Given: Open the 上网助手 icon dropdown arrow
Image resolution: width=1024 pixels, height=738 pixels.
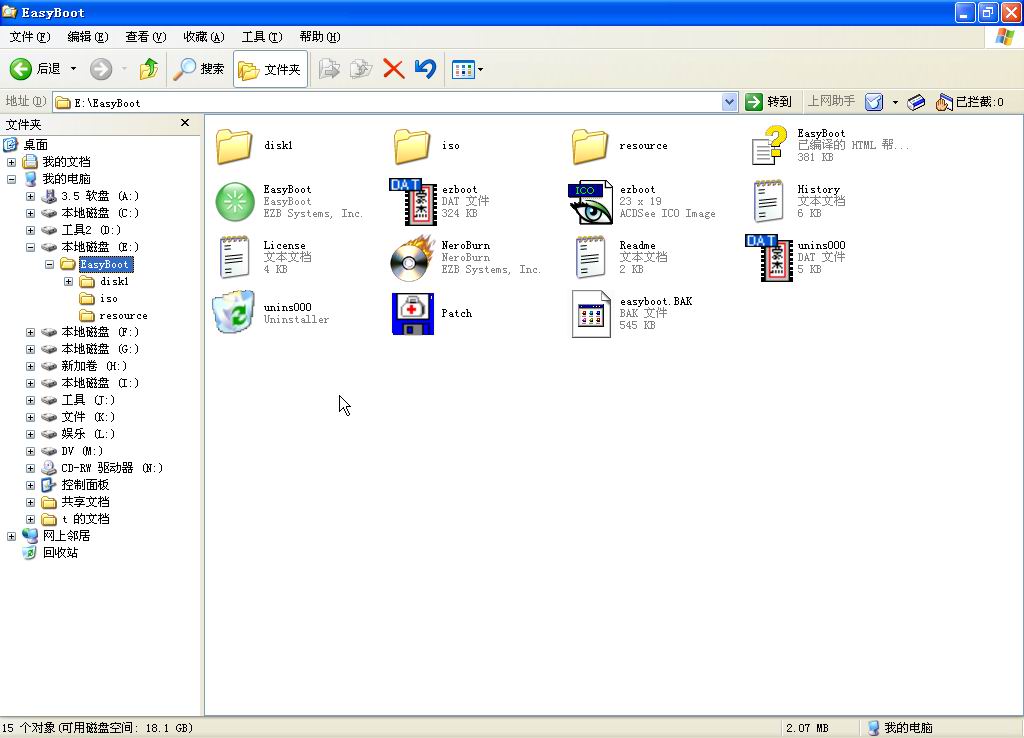Looking at the screenshot, I should pyautogui.click(x=895, y=103).
